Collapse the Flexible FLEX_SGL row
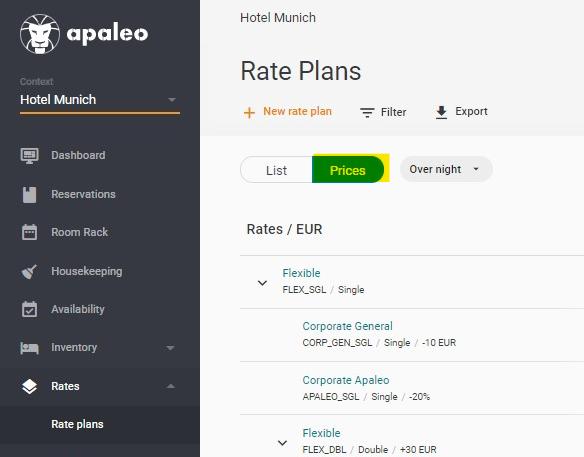Image resolution: width=584 pixels, height=457 pixels. click(x=262, y=283)
